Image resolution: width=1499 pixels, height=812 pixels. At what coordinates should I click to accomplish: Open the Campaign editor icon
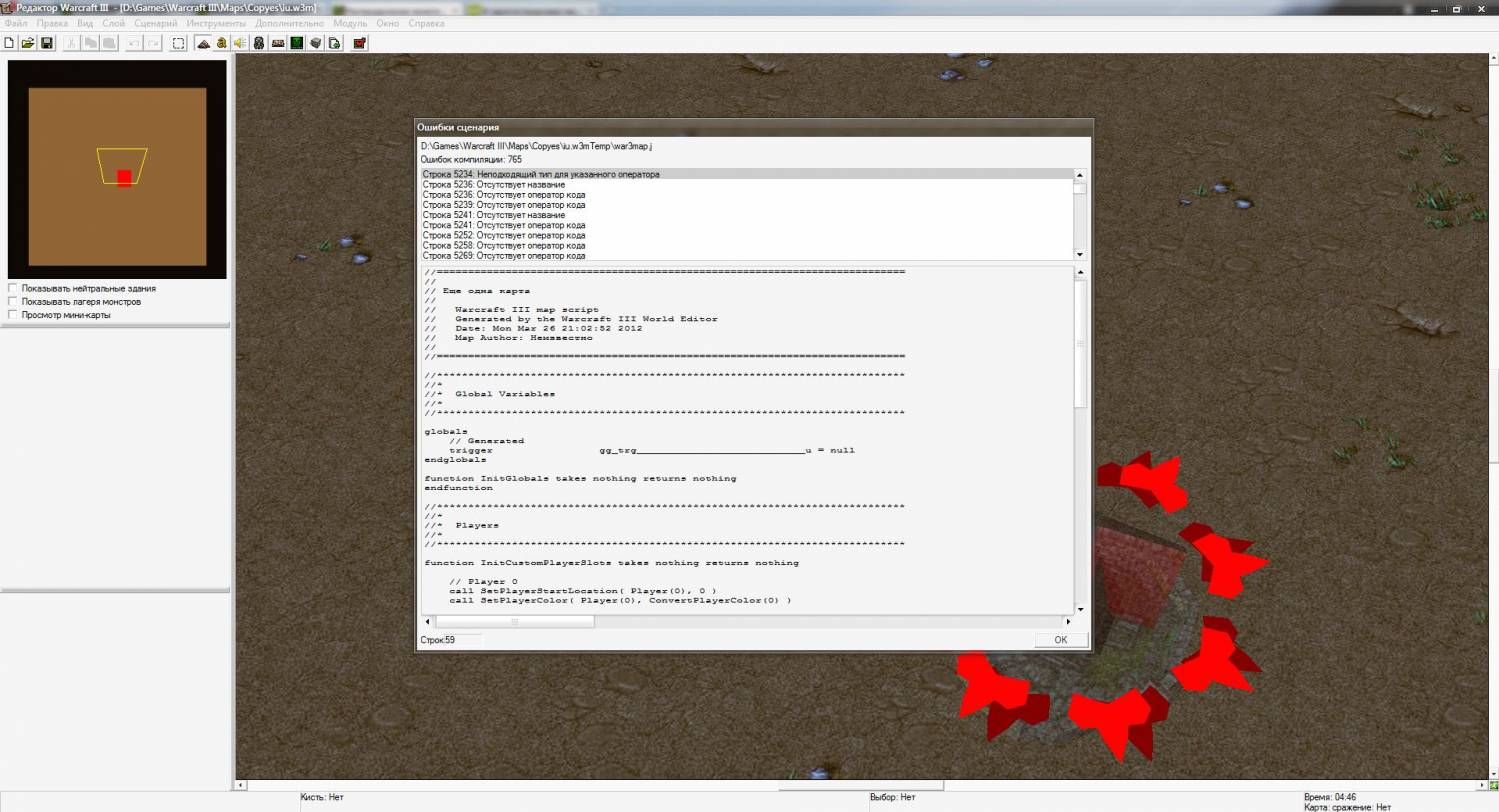coord(278,43)
